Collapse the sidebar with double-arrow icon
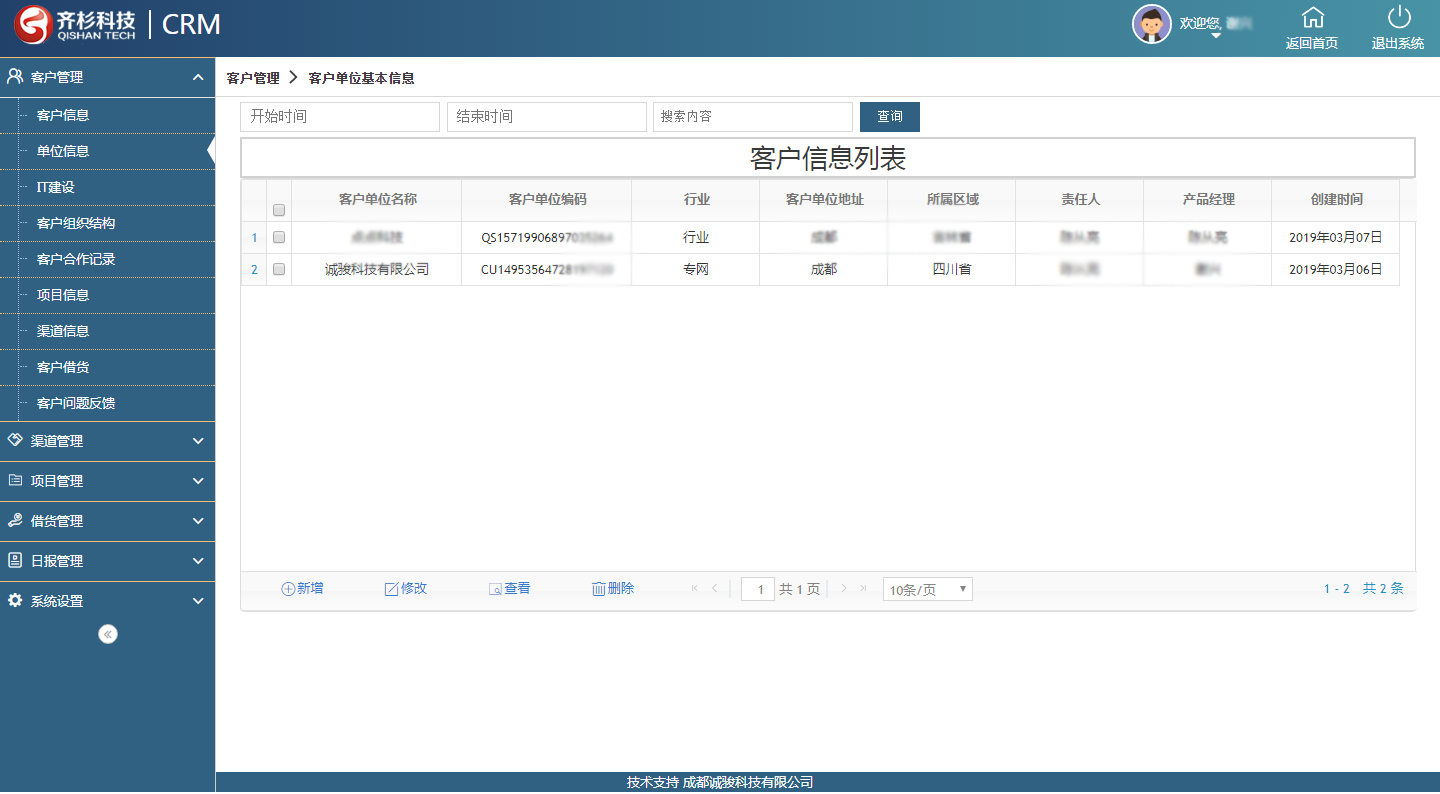 pyautogui.click(x=108, y=634)
